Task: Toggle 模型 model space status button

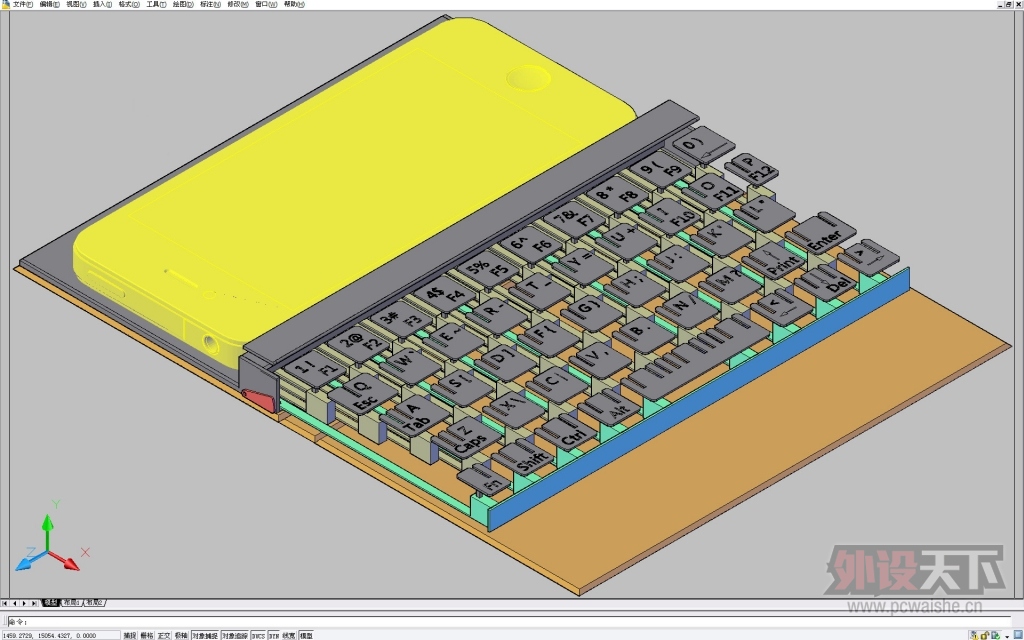Action: pos(306,635)
